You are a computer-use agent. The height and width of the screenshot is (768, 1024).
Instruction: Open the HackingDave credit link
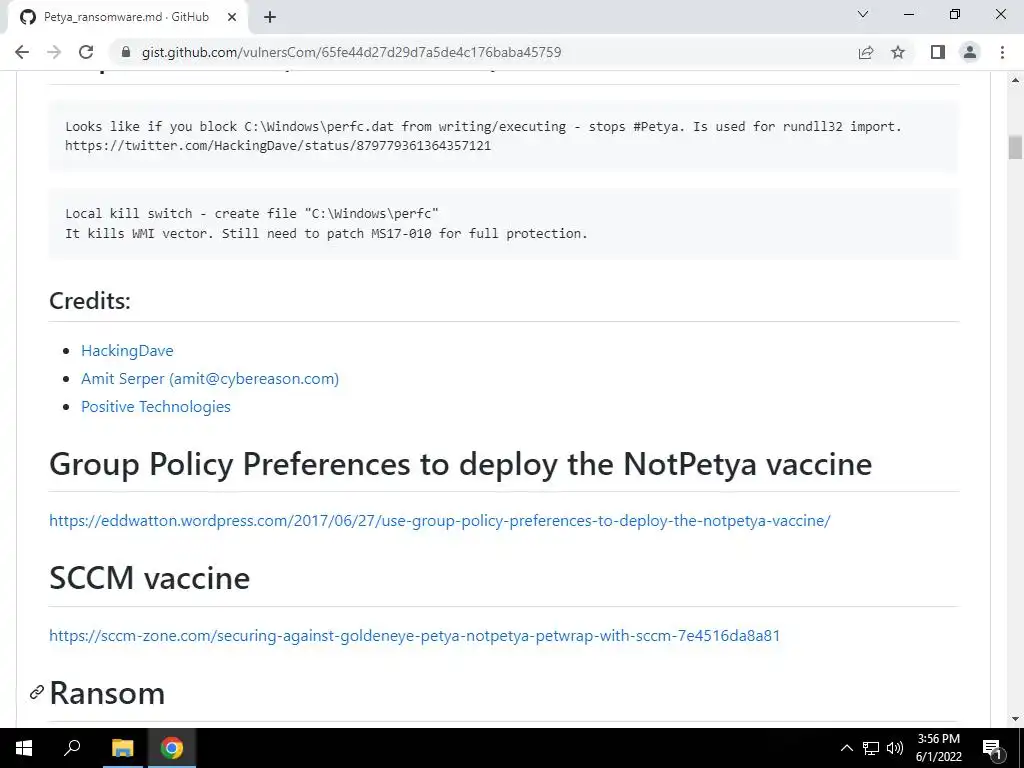tap(127, 350)
